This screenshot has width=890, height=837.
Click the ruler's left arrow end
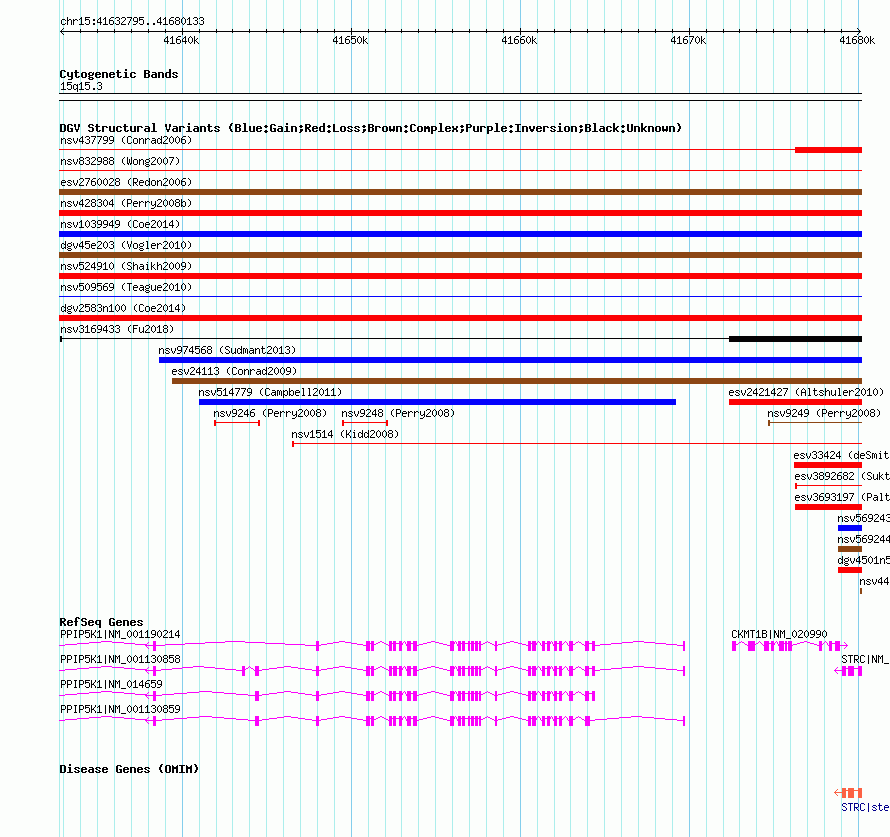(62, 32)
